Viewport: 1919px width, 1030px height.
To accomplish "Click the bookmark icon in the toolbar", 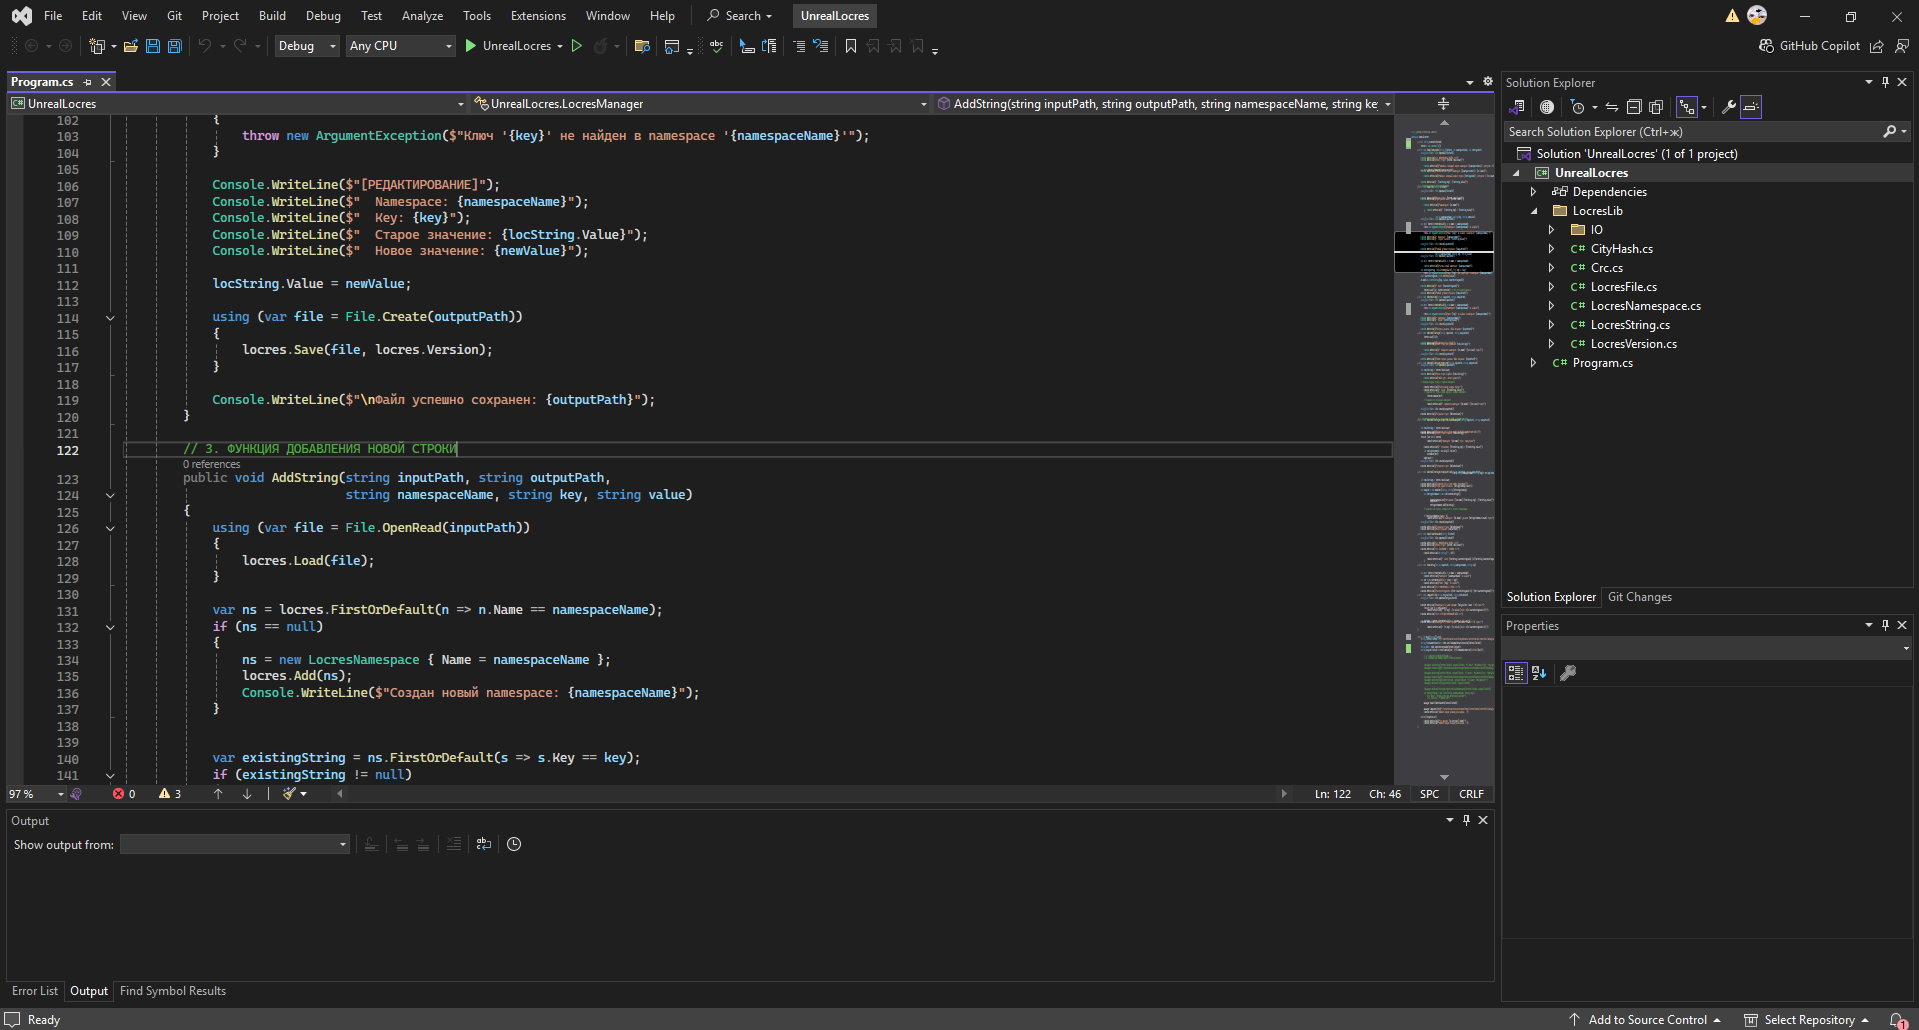I will click(x=851, y=46).
